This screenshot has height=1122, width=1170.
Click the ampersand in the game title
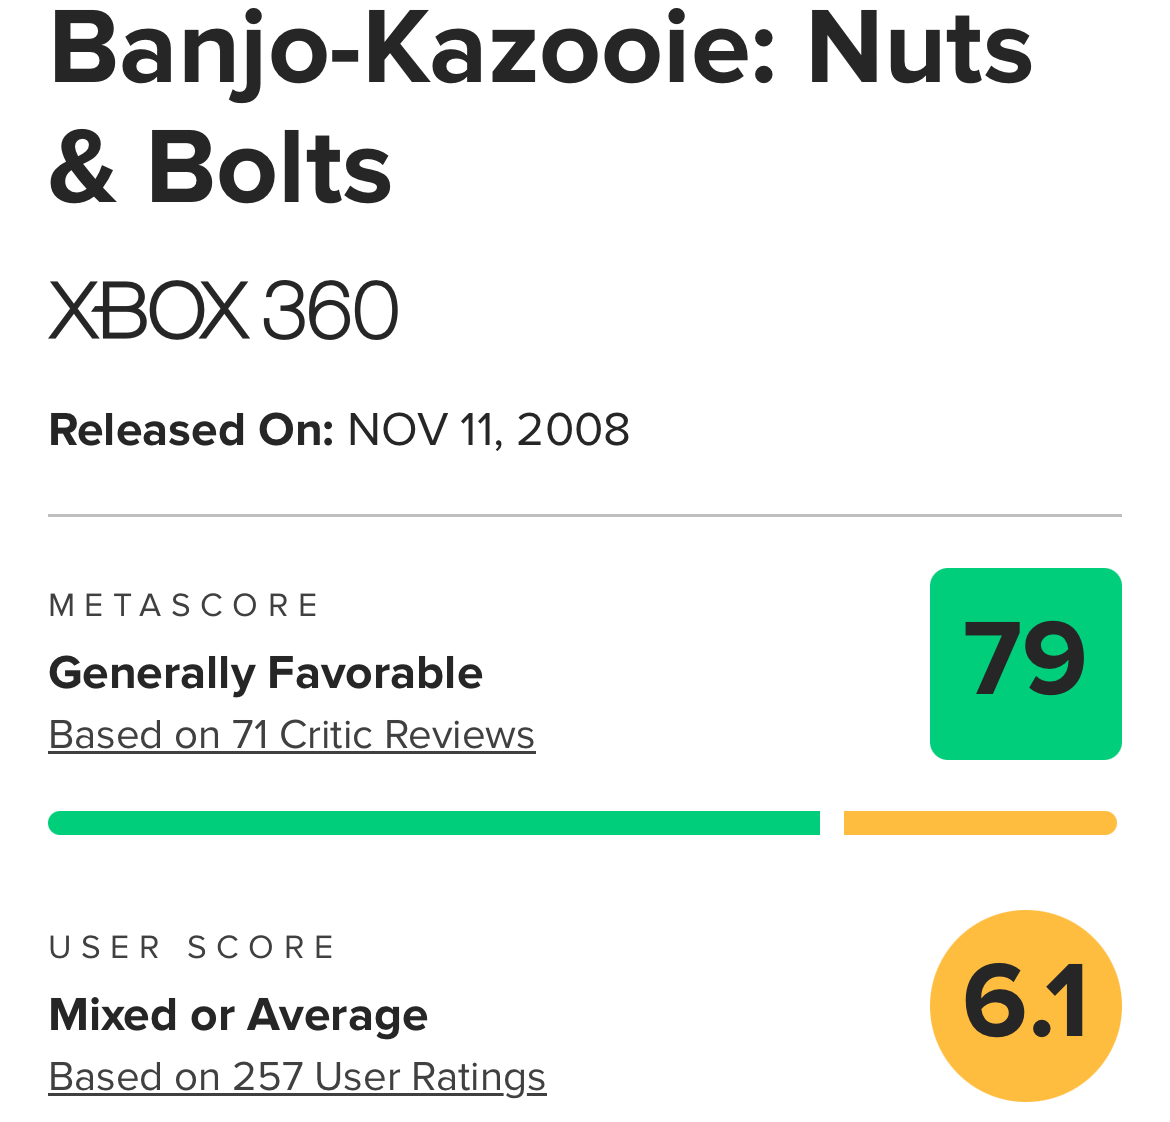coord(83,169)
